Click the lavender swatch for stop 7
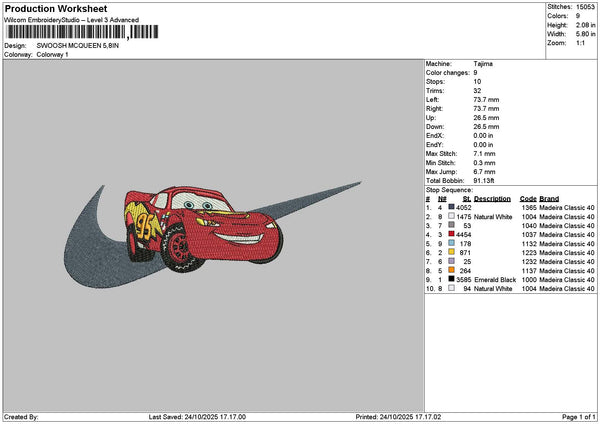 click(452, 261)
